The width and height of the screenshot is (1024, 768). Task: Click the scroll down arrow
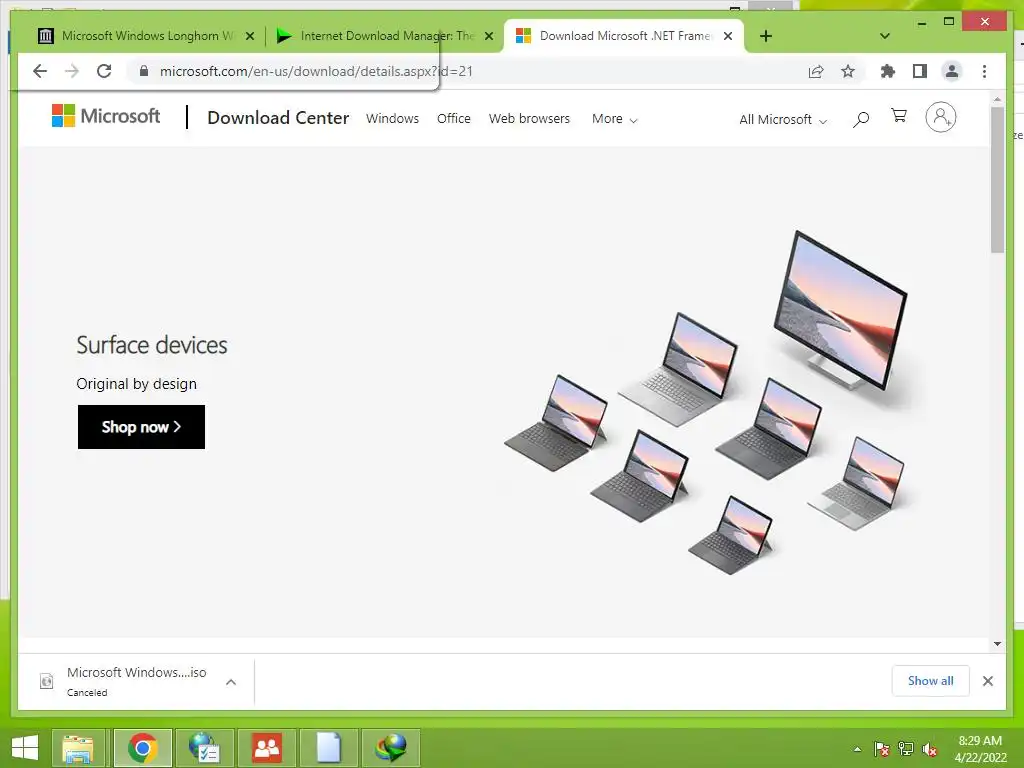[x=997, y=644]
